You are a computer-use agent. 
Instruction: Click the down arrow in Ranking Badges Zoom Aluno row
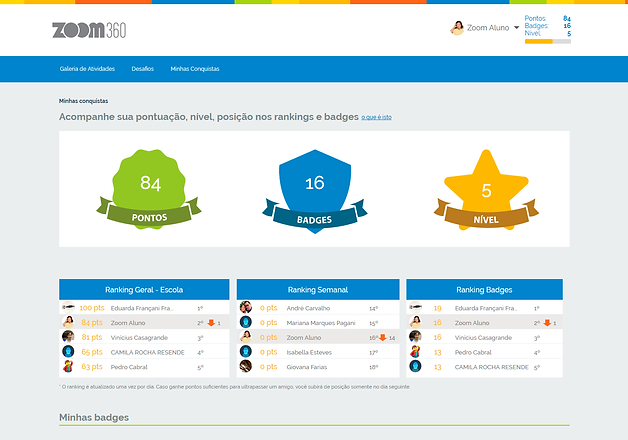coord(547,323)
